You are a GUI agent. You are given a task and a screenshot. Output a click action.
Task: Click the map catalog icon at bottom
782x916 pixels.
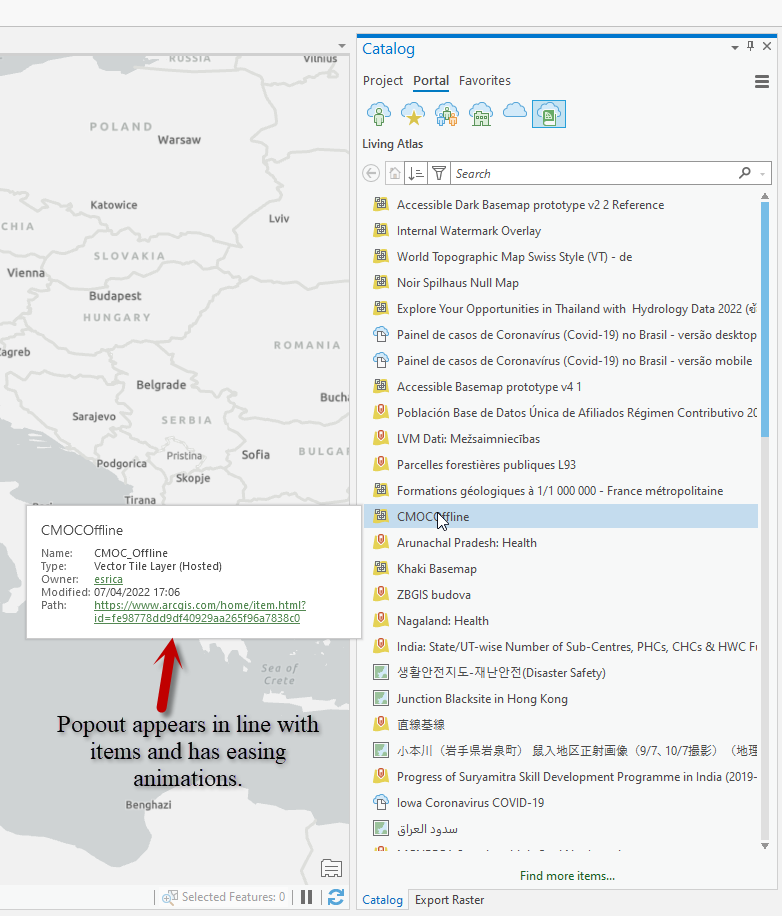pyautogui.click(x=331, y=868)
